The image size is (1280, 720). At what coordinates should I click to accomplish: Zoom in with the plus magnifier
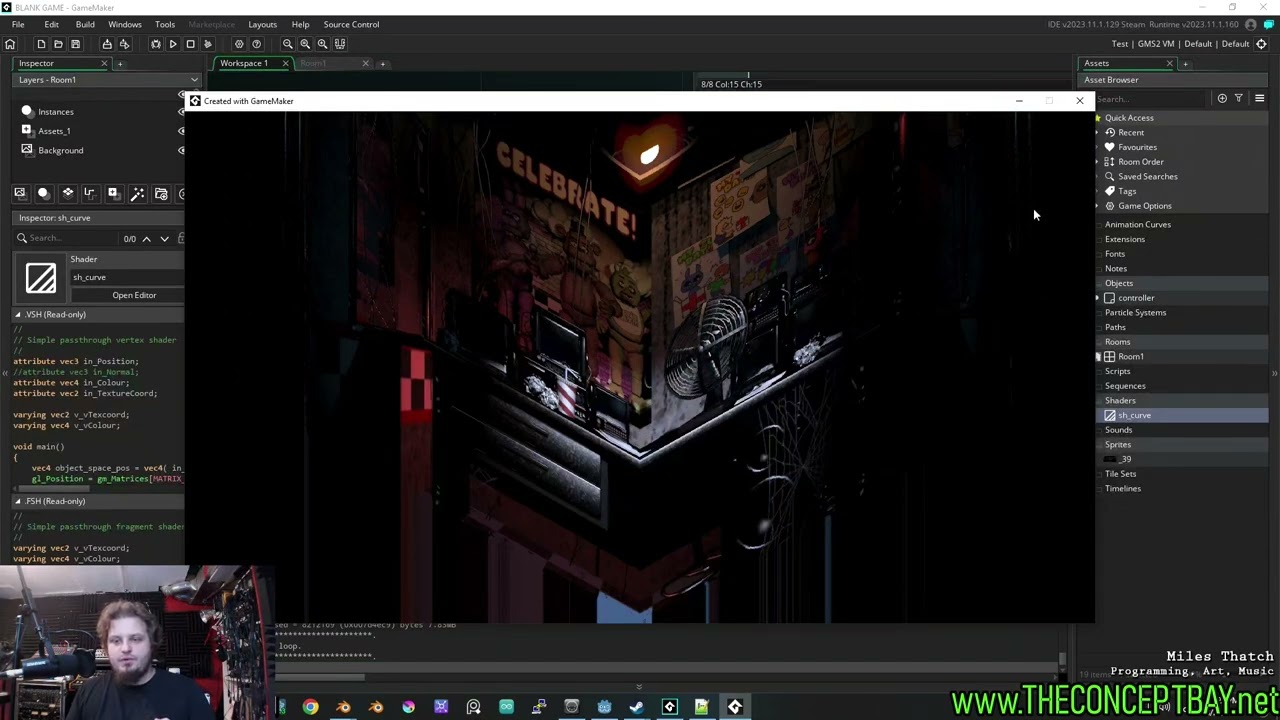(x=322, y=44)
